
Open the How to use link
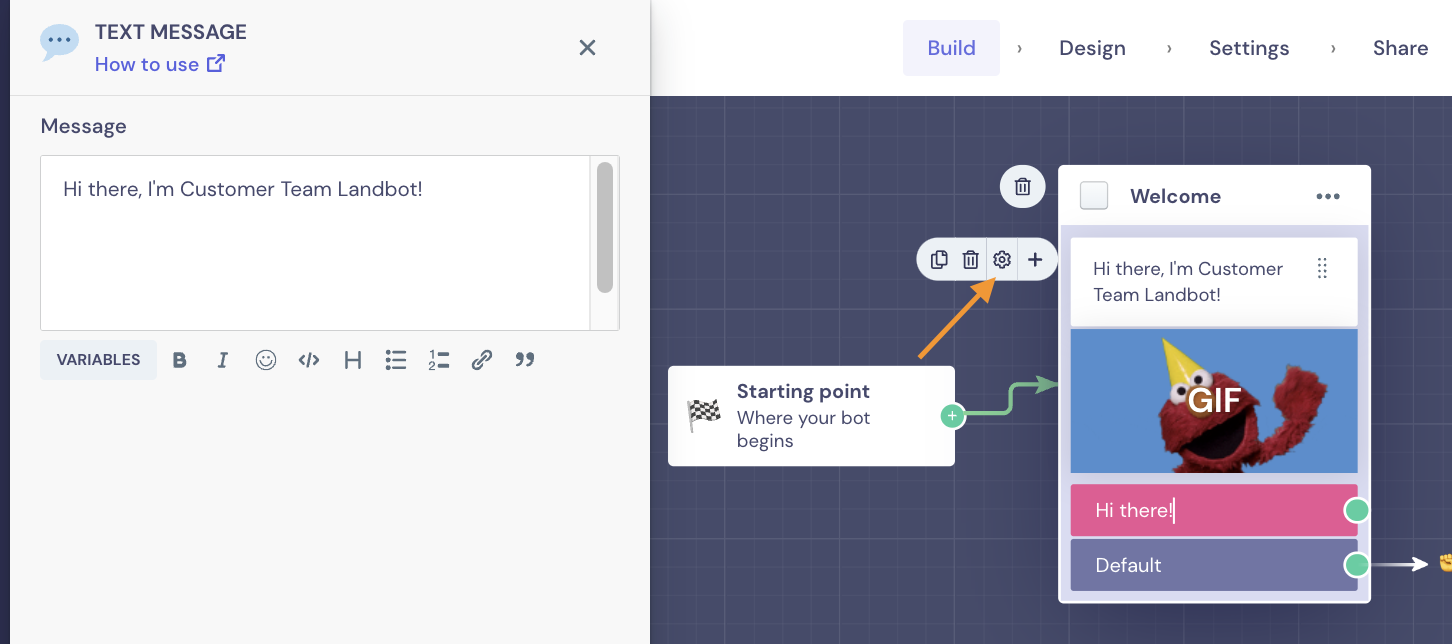pyautogui.click(x=160, y=64)
